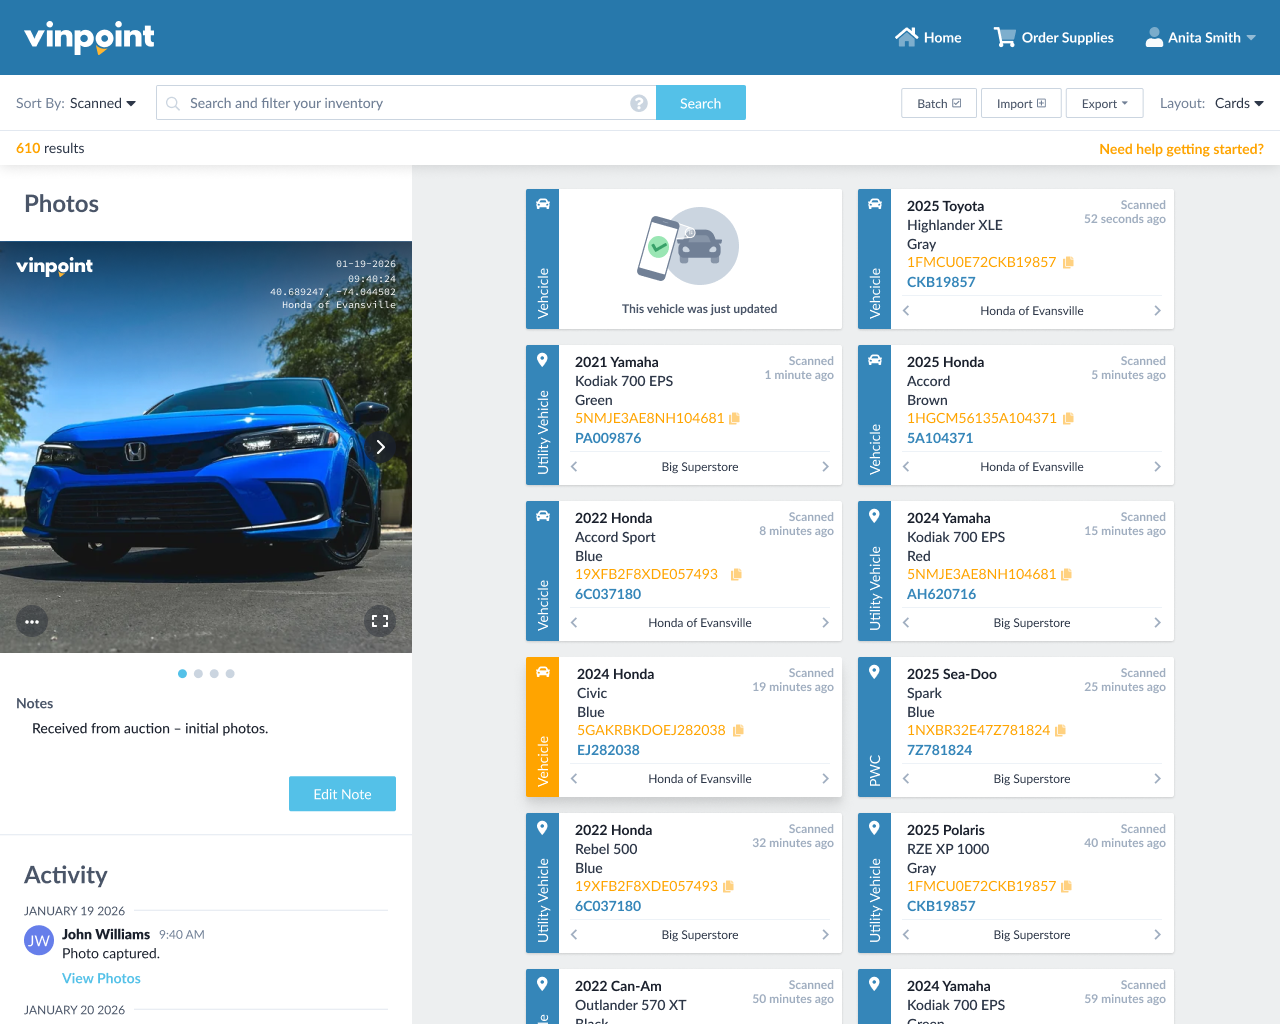Click 2025 Polaris card title

pos(946,830)
